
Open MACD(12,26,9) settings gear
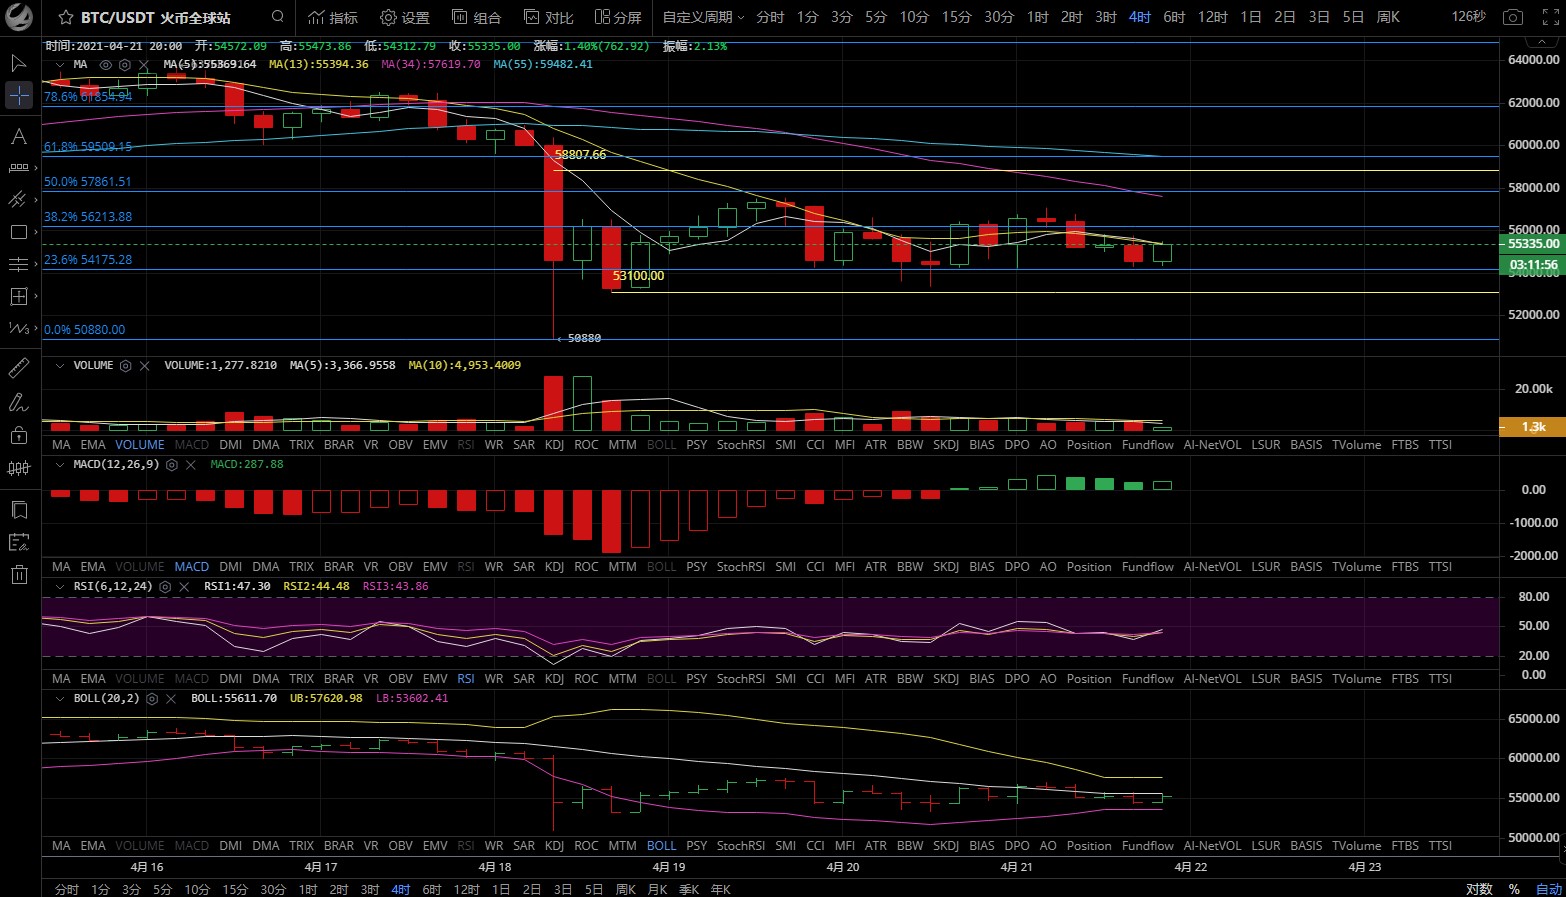171,465
